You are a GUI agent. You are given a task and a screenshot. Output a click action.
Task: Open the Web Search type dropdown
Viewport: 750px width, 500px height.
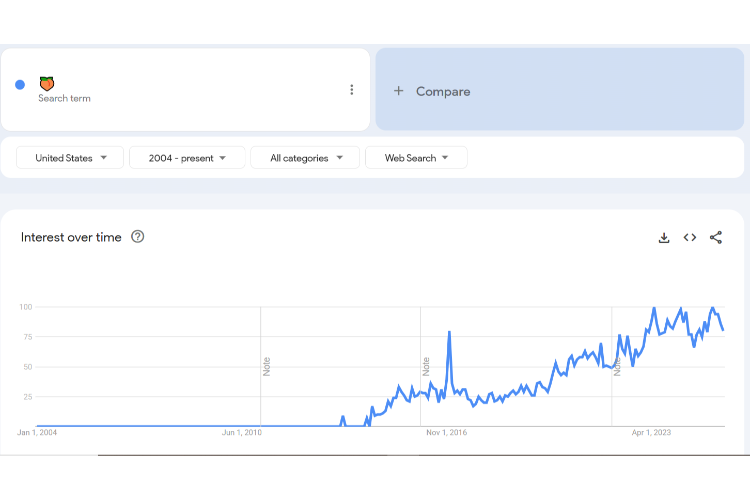[x=416, y=158]
